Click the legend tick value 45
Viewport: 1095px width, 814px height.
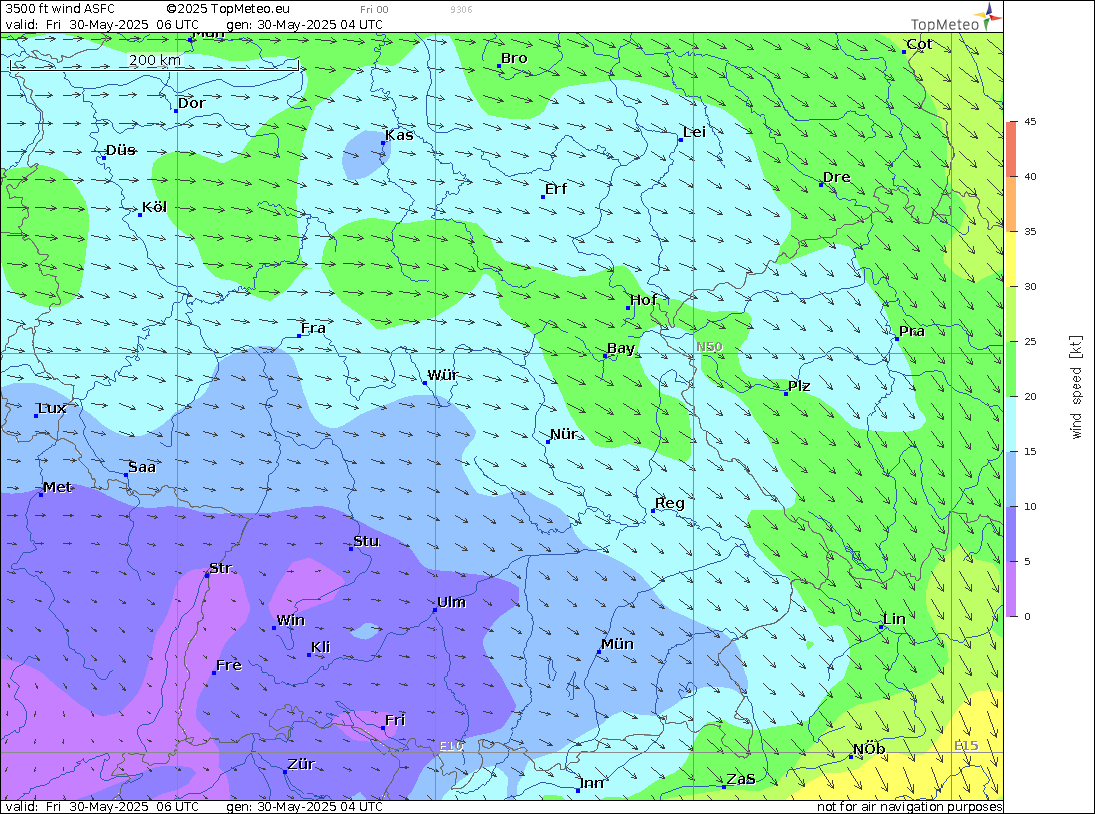(1030, 121)
